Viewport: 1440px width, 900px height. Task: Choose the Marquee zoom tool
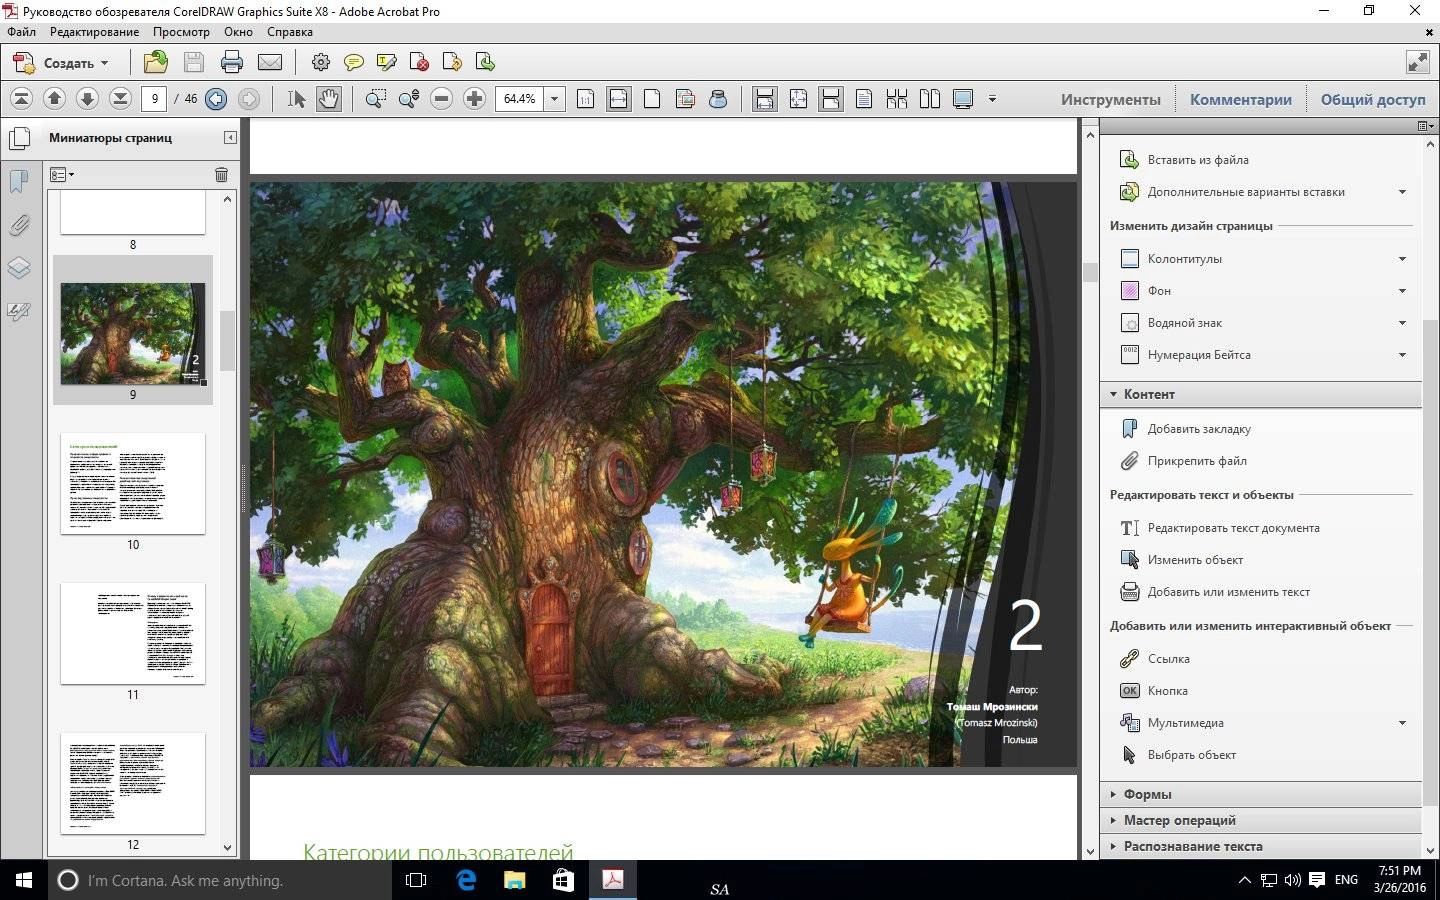pos(376,98)
